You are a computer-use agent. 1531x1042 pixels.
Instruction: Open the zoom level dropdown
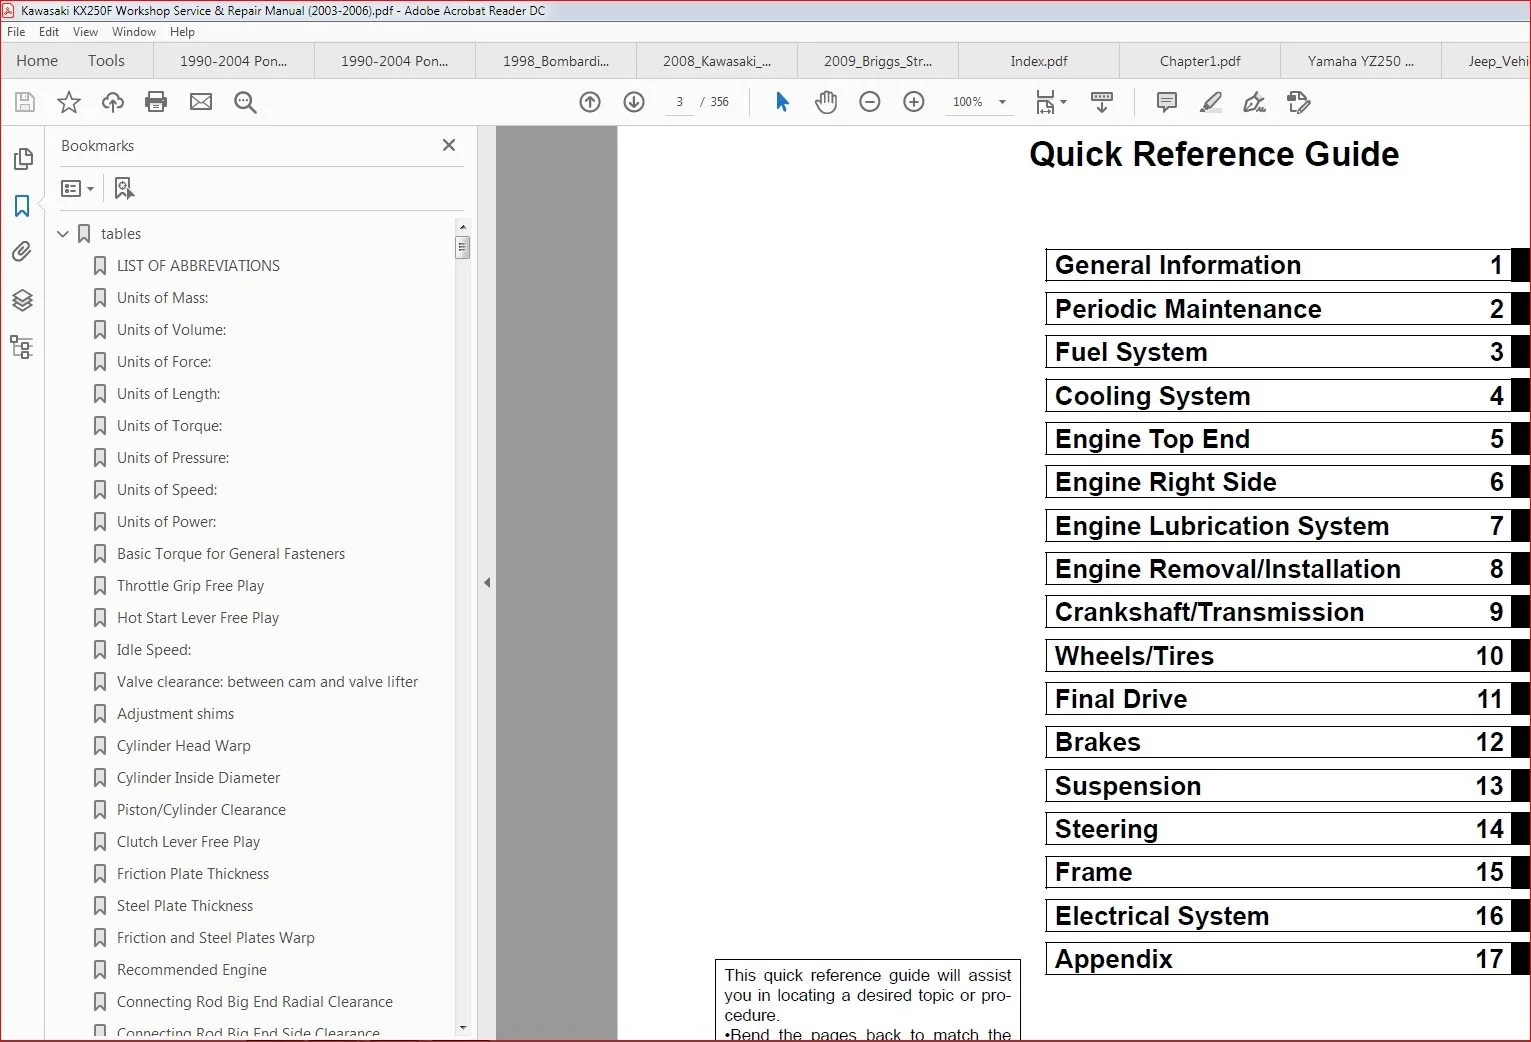(x=1002, y=102)
